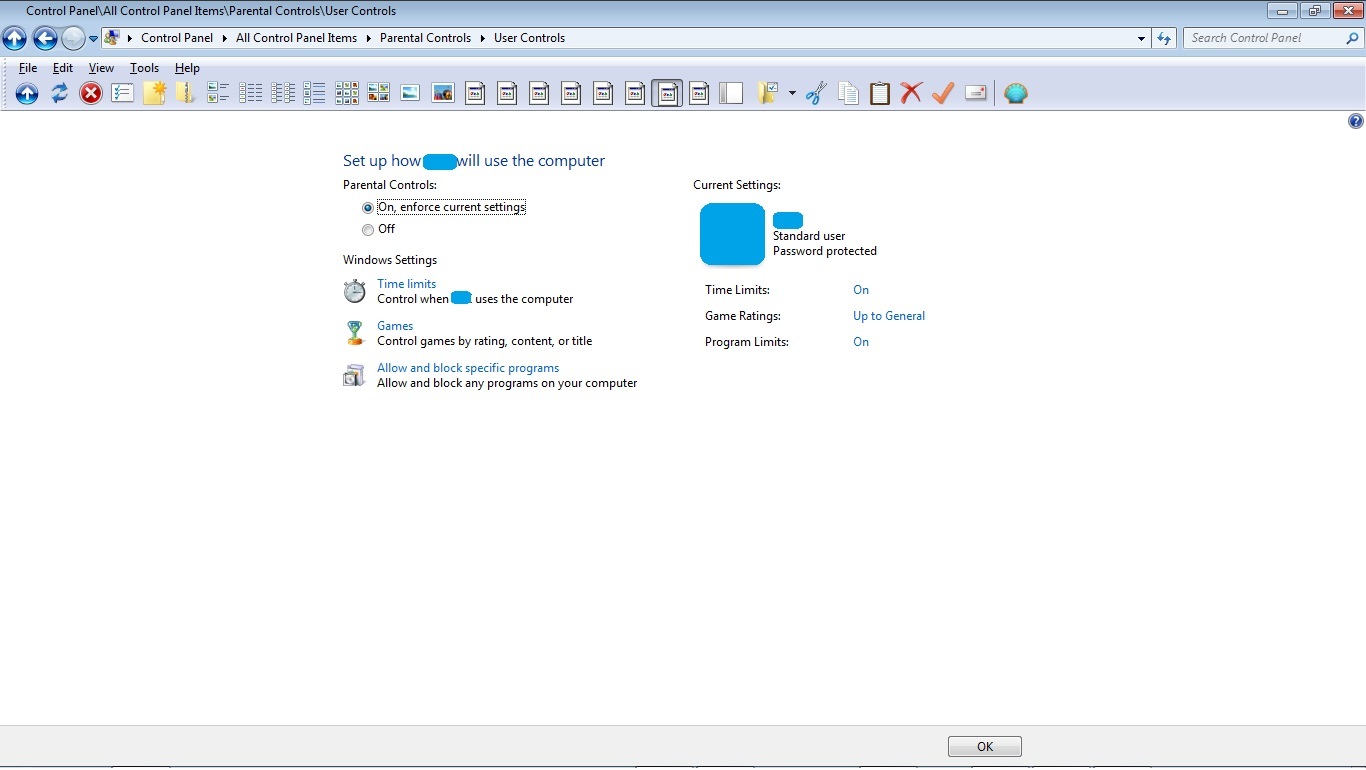Click the Control Panel icon in the address bar

coord(112,38)
